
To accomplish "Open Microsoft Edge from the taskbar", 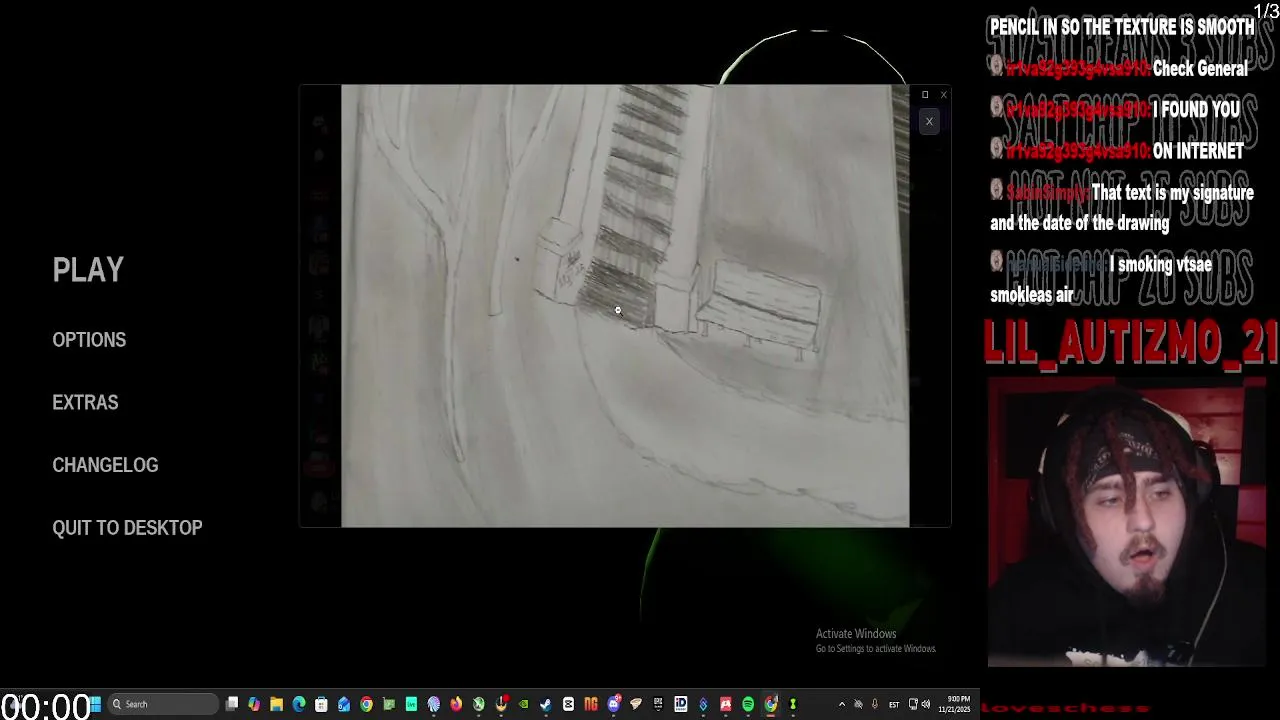I will (299, 704).
